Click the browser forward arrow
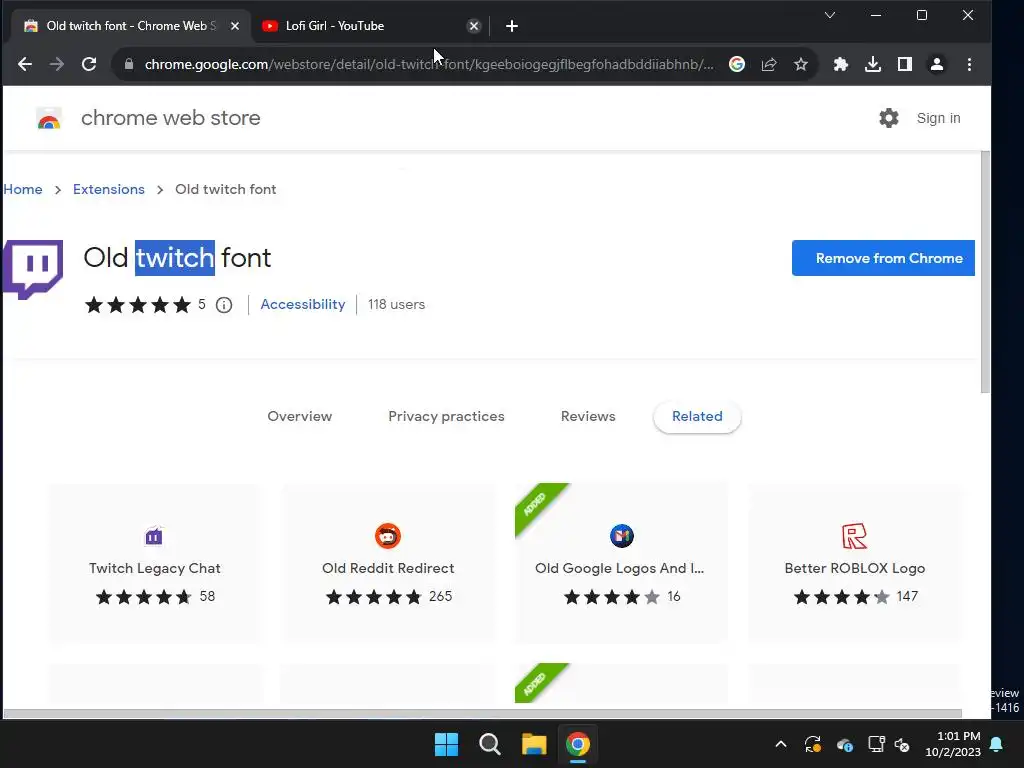 click(x=57, y=64)
